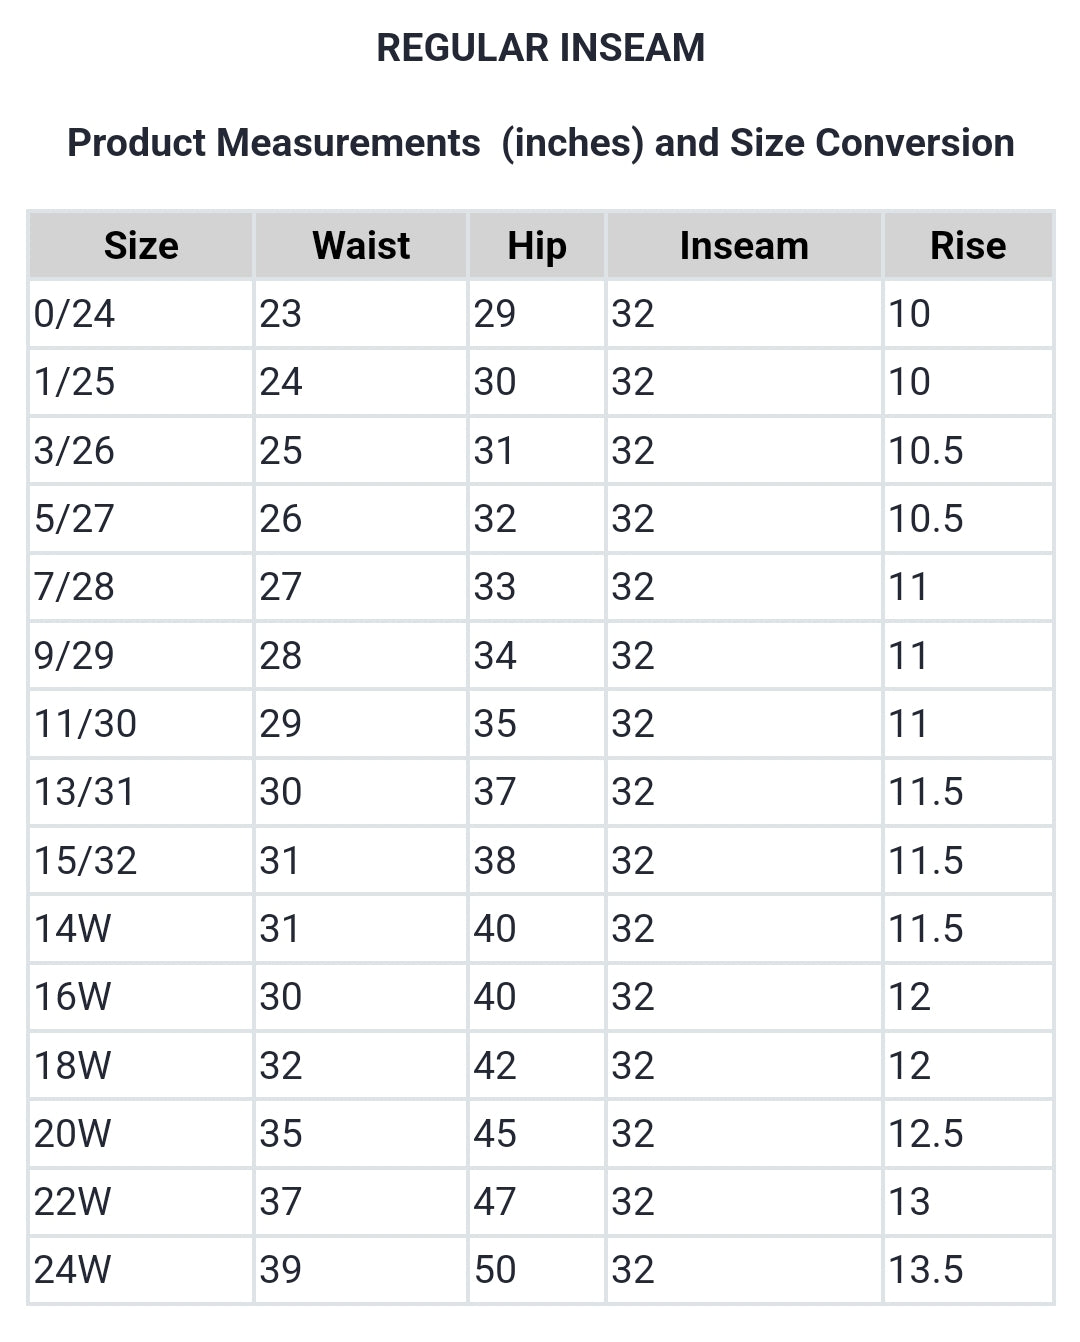The width and height of the screenshot is (1080, 1342).
Task: Click the Inseam column header
Action: click(x=744, y=246)
